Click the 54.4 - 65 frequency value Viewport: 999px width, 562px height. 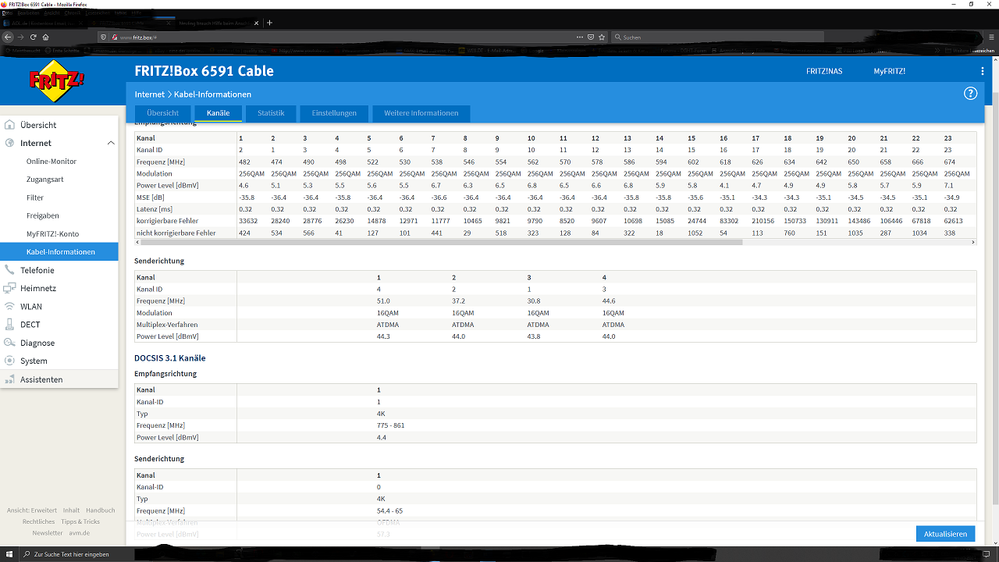(x=389, y=511)
